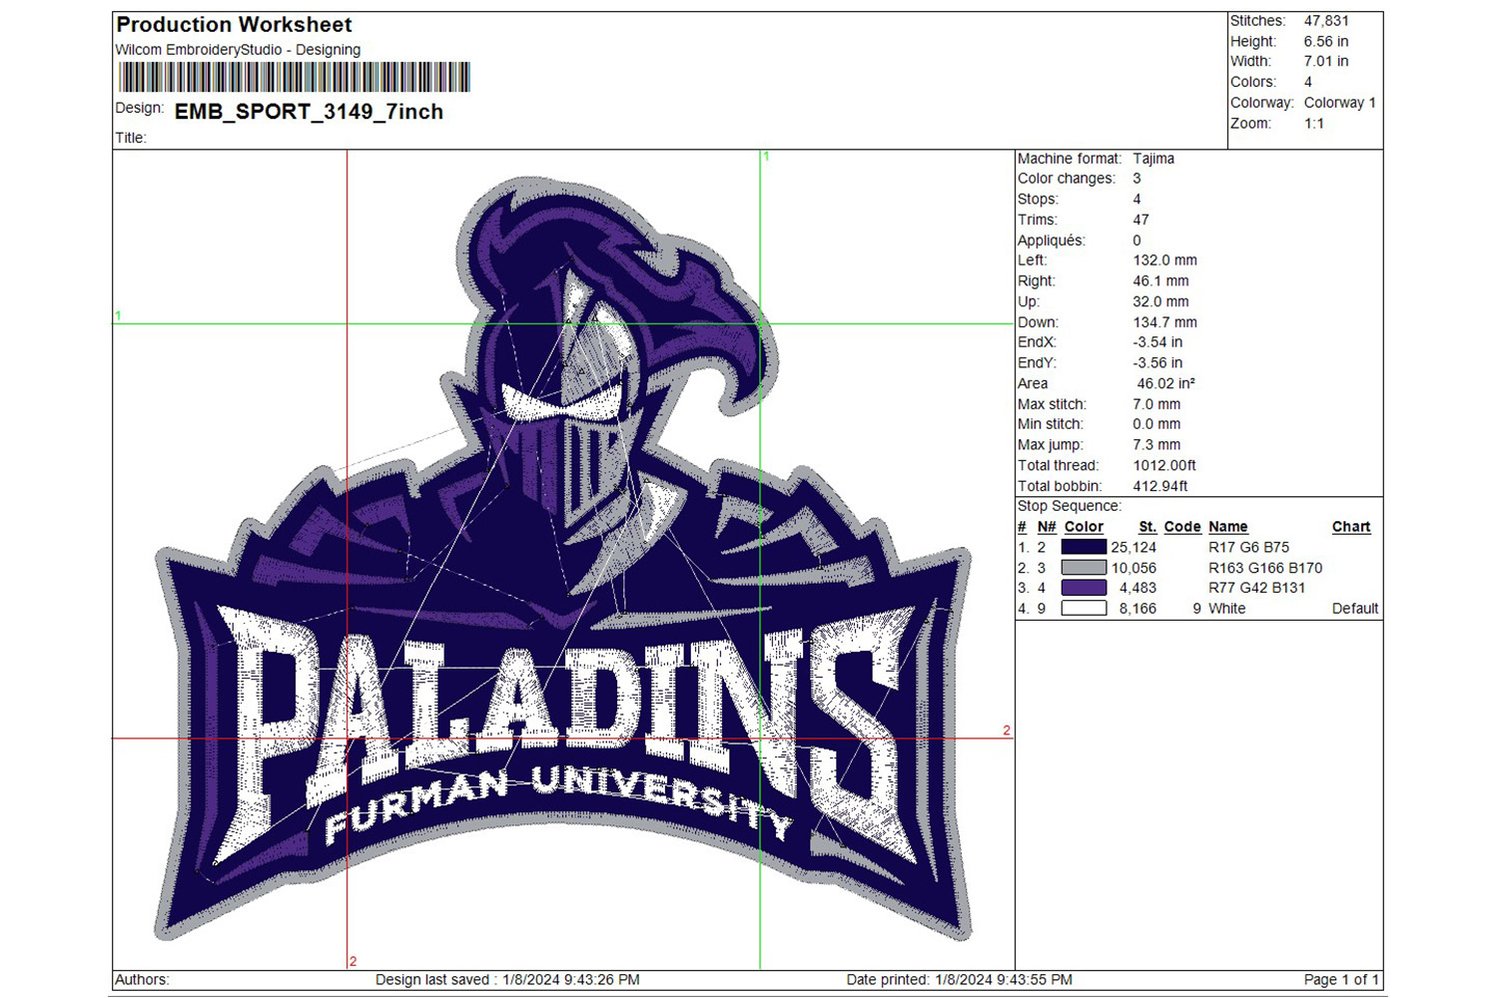Select the Min stitch value "0.0 mm"
The width and height of the screenshot is (1500, 998).
1157,425
